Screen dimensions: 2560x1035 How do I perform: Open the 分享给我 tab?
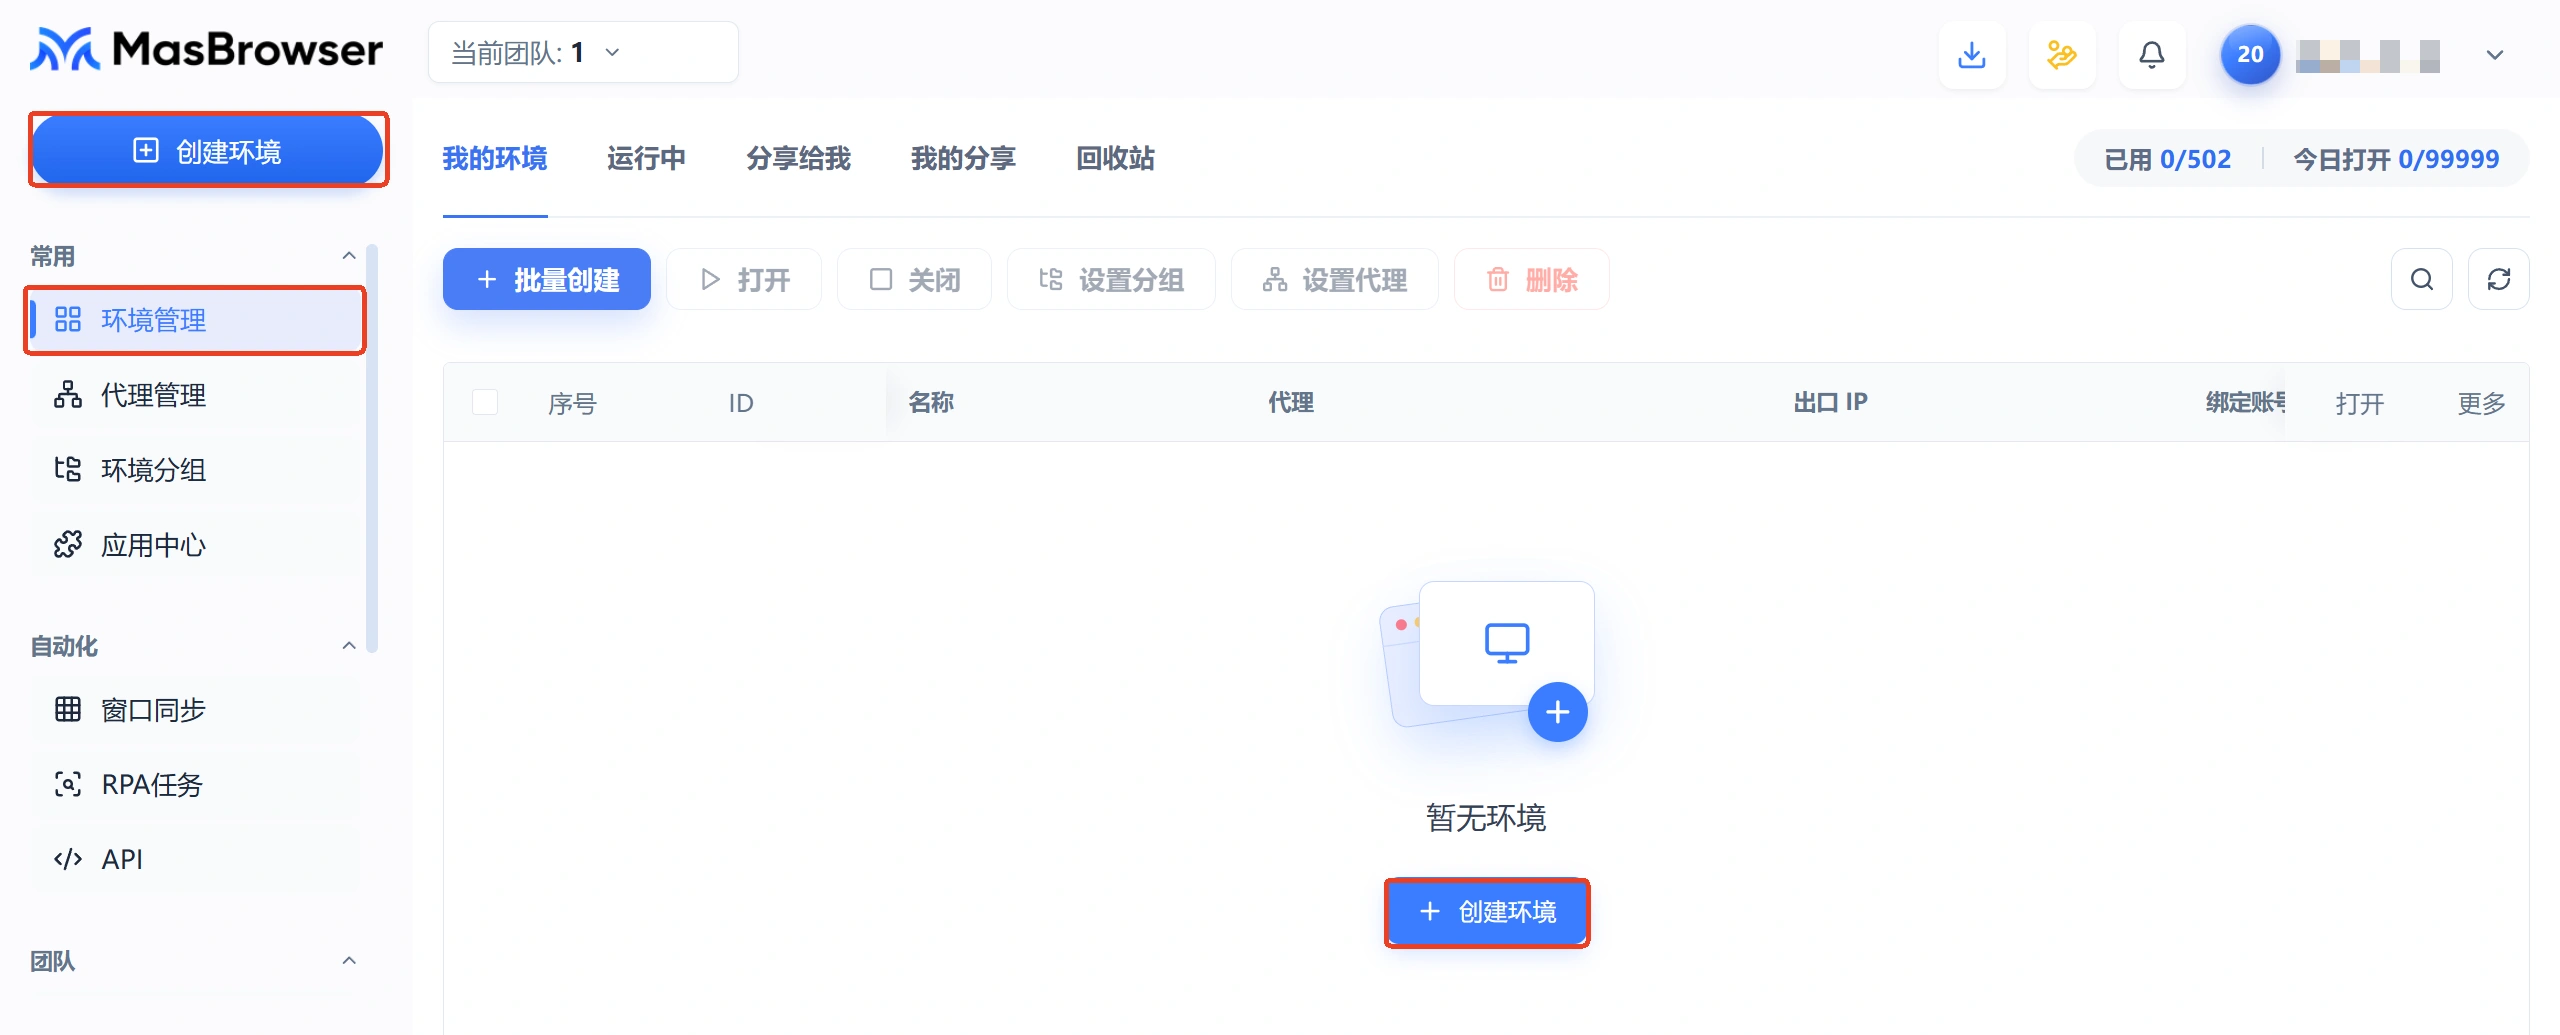pyautogui.click(x=798, y=158)
